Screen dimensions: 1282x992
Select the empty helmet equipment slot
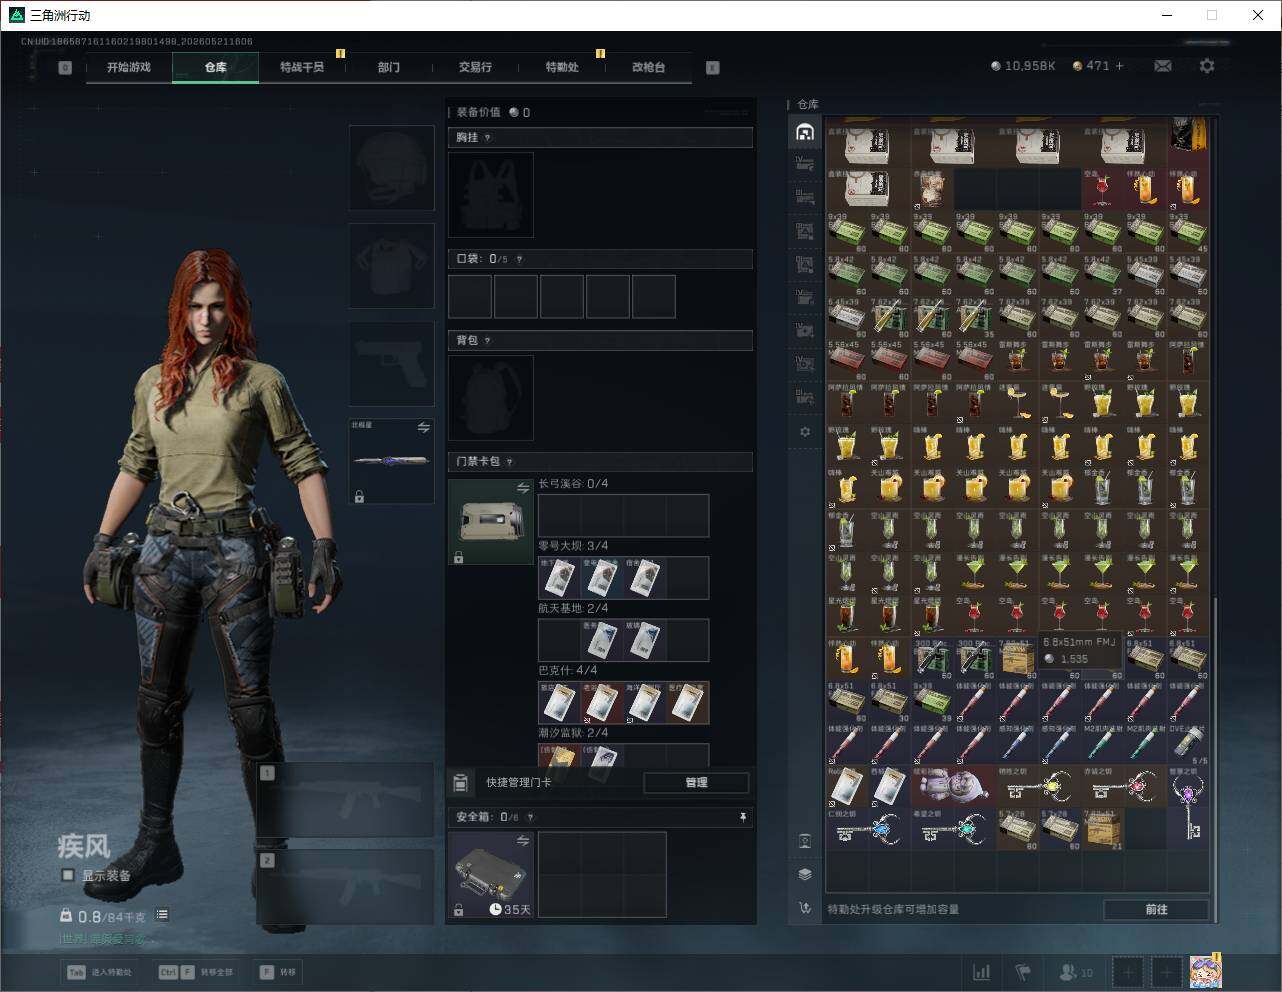391,168
